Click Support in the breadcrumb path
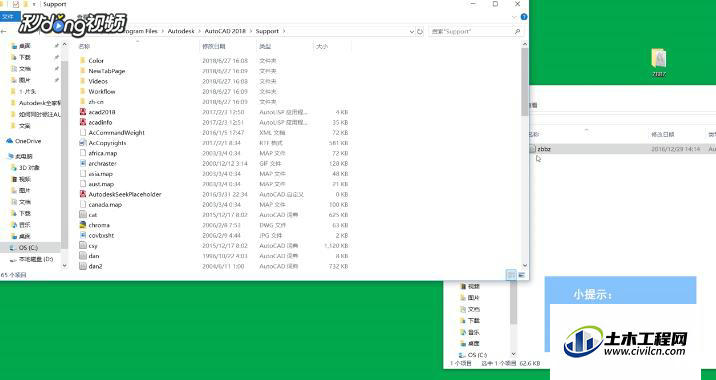 (x=267, y=31)
